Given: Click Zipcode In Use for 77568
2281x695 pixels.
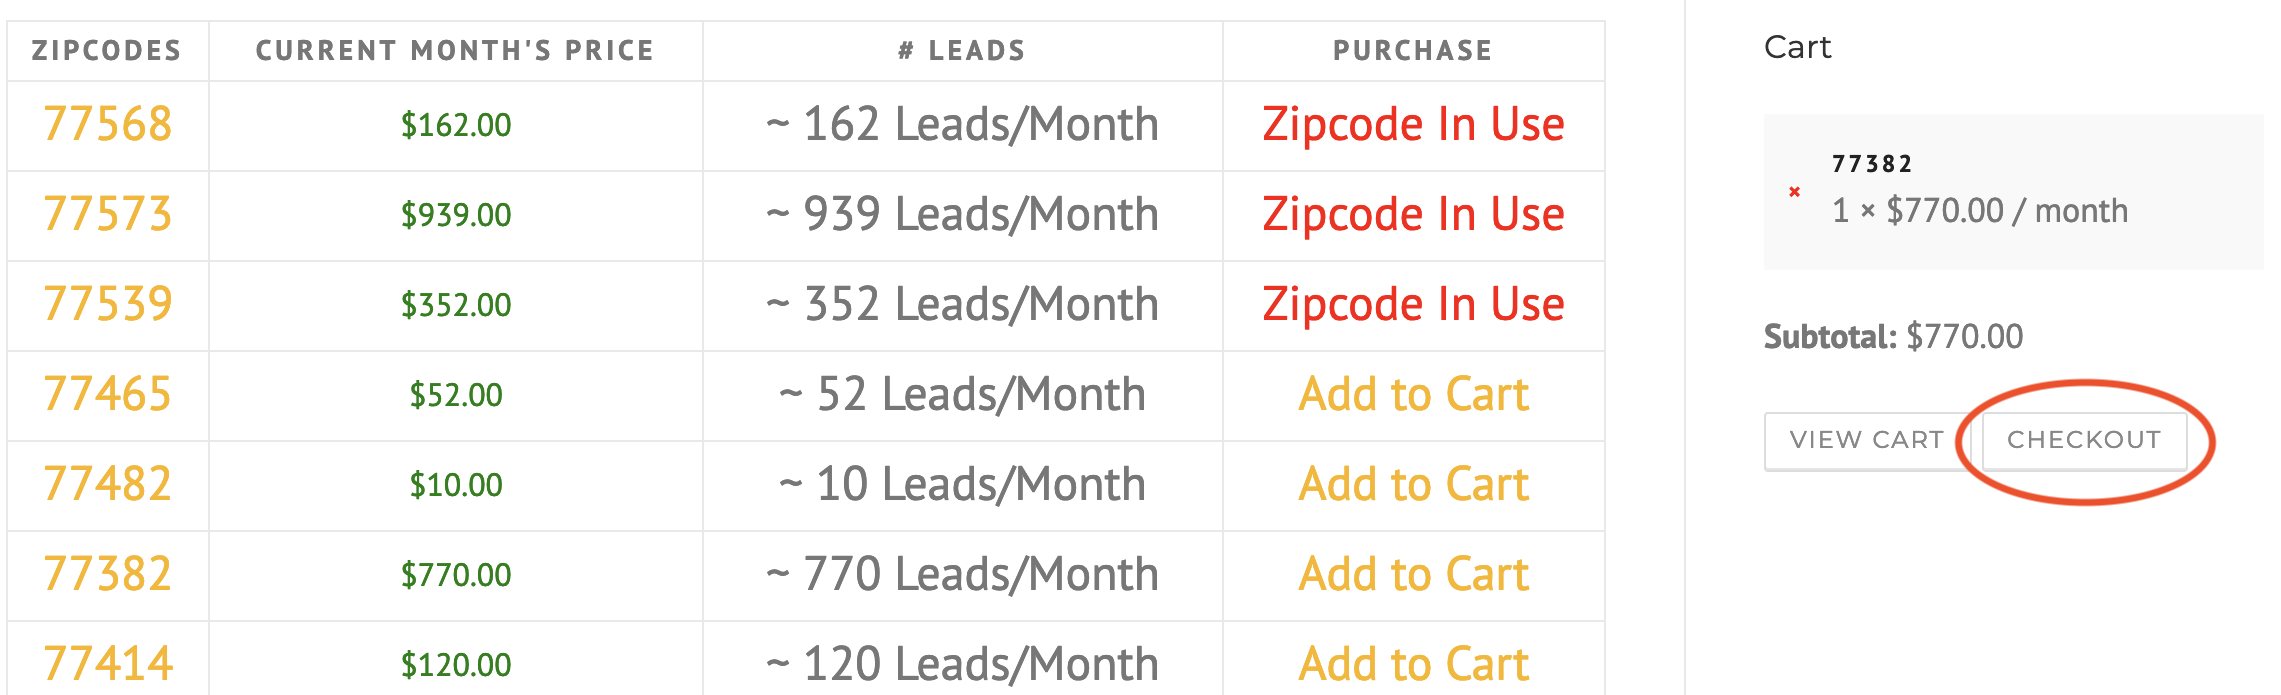Looking at the screenshot, I should (1413, 125).
